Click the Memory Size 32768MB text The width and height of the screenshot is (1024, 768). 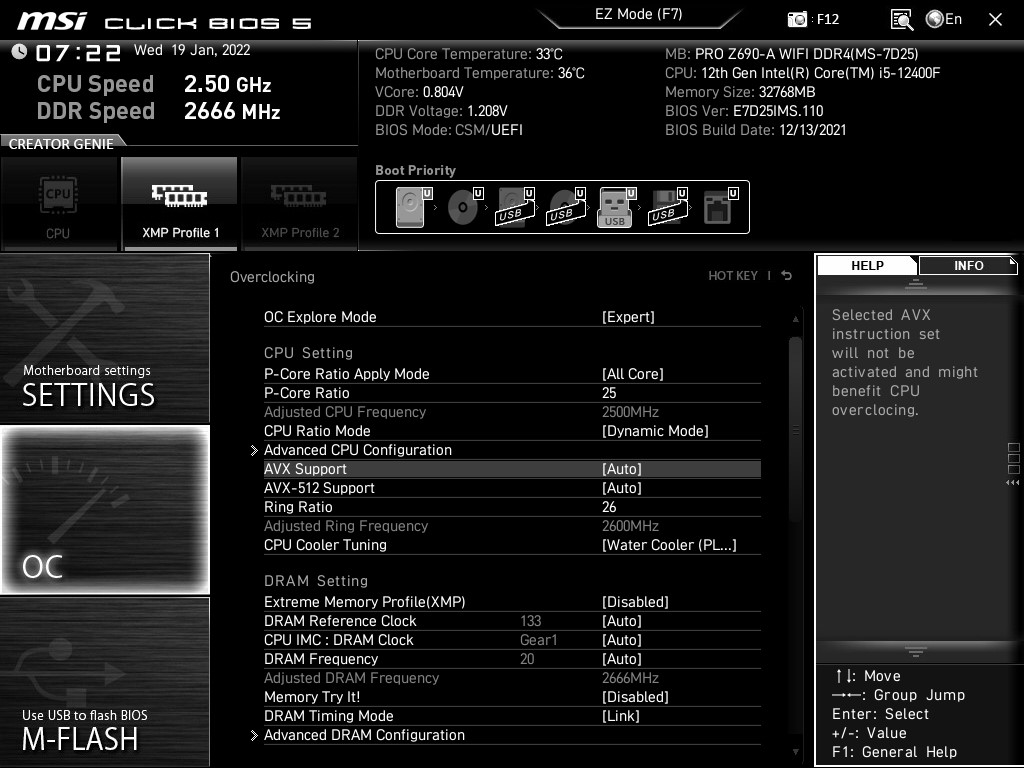point(740,92)
